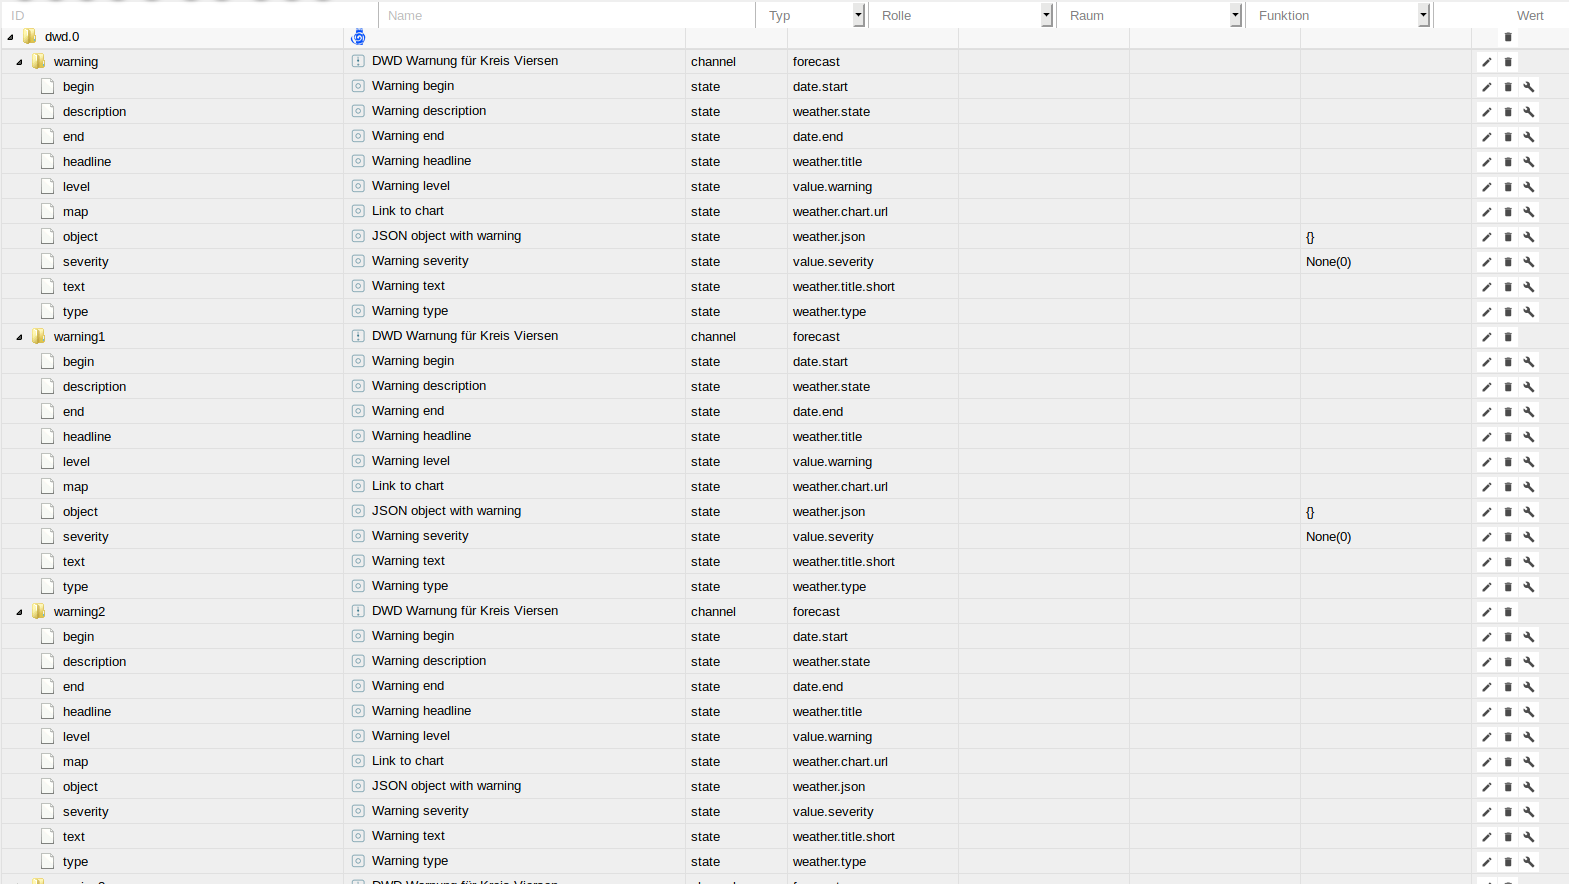The width and height of the screenshot is (1569, 884).
Task: Click the DWD adapter icon beside dwd.0
Action: (358, 37)
